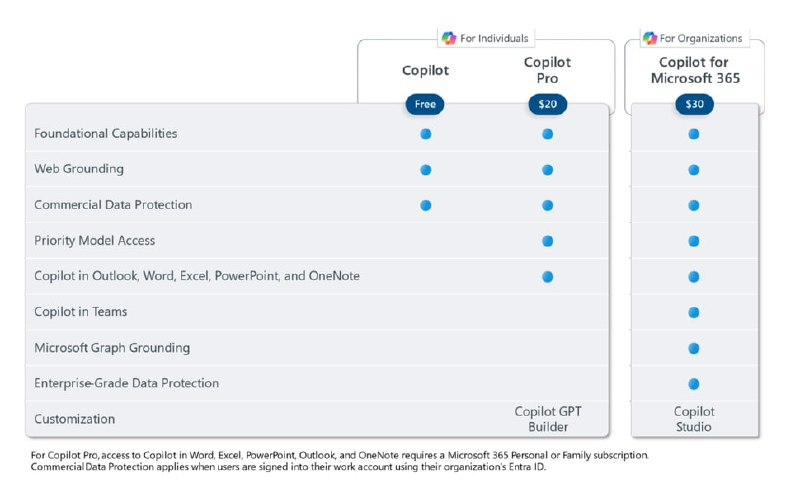The height and width of the screenshot is (483, 800).
Task: Click Microsoft Graph Grounding dot for Microsoft 365
Action: coord(693,348)
